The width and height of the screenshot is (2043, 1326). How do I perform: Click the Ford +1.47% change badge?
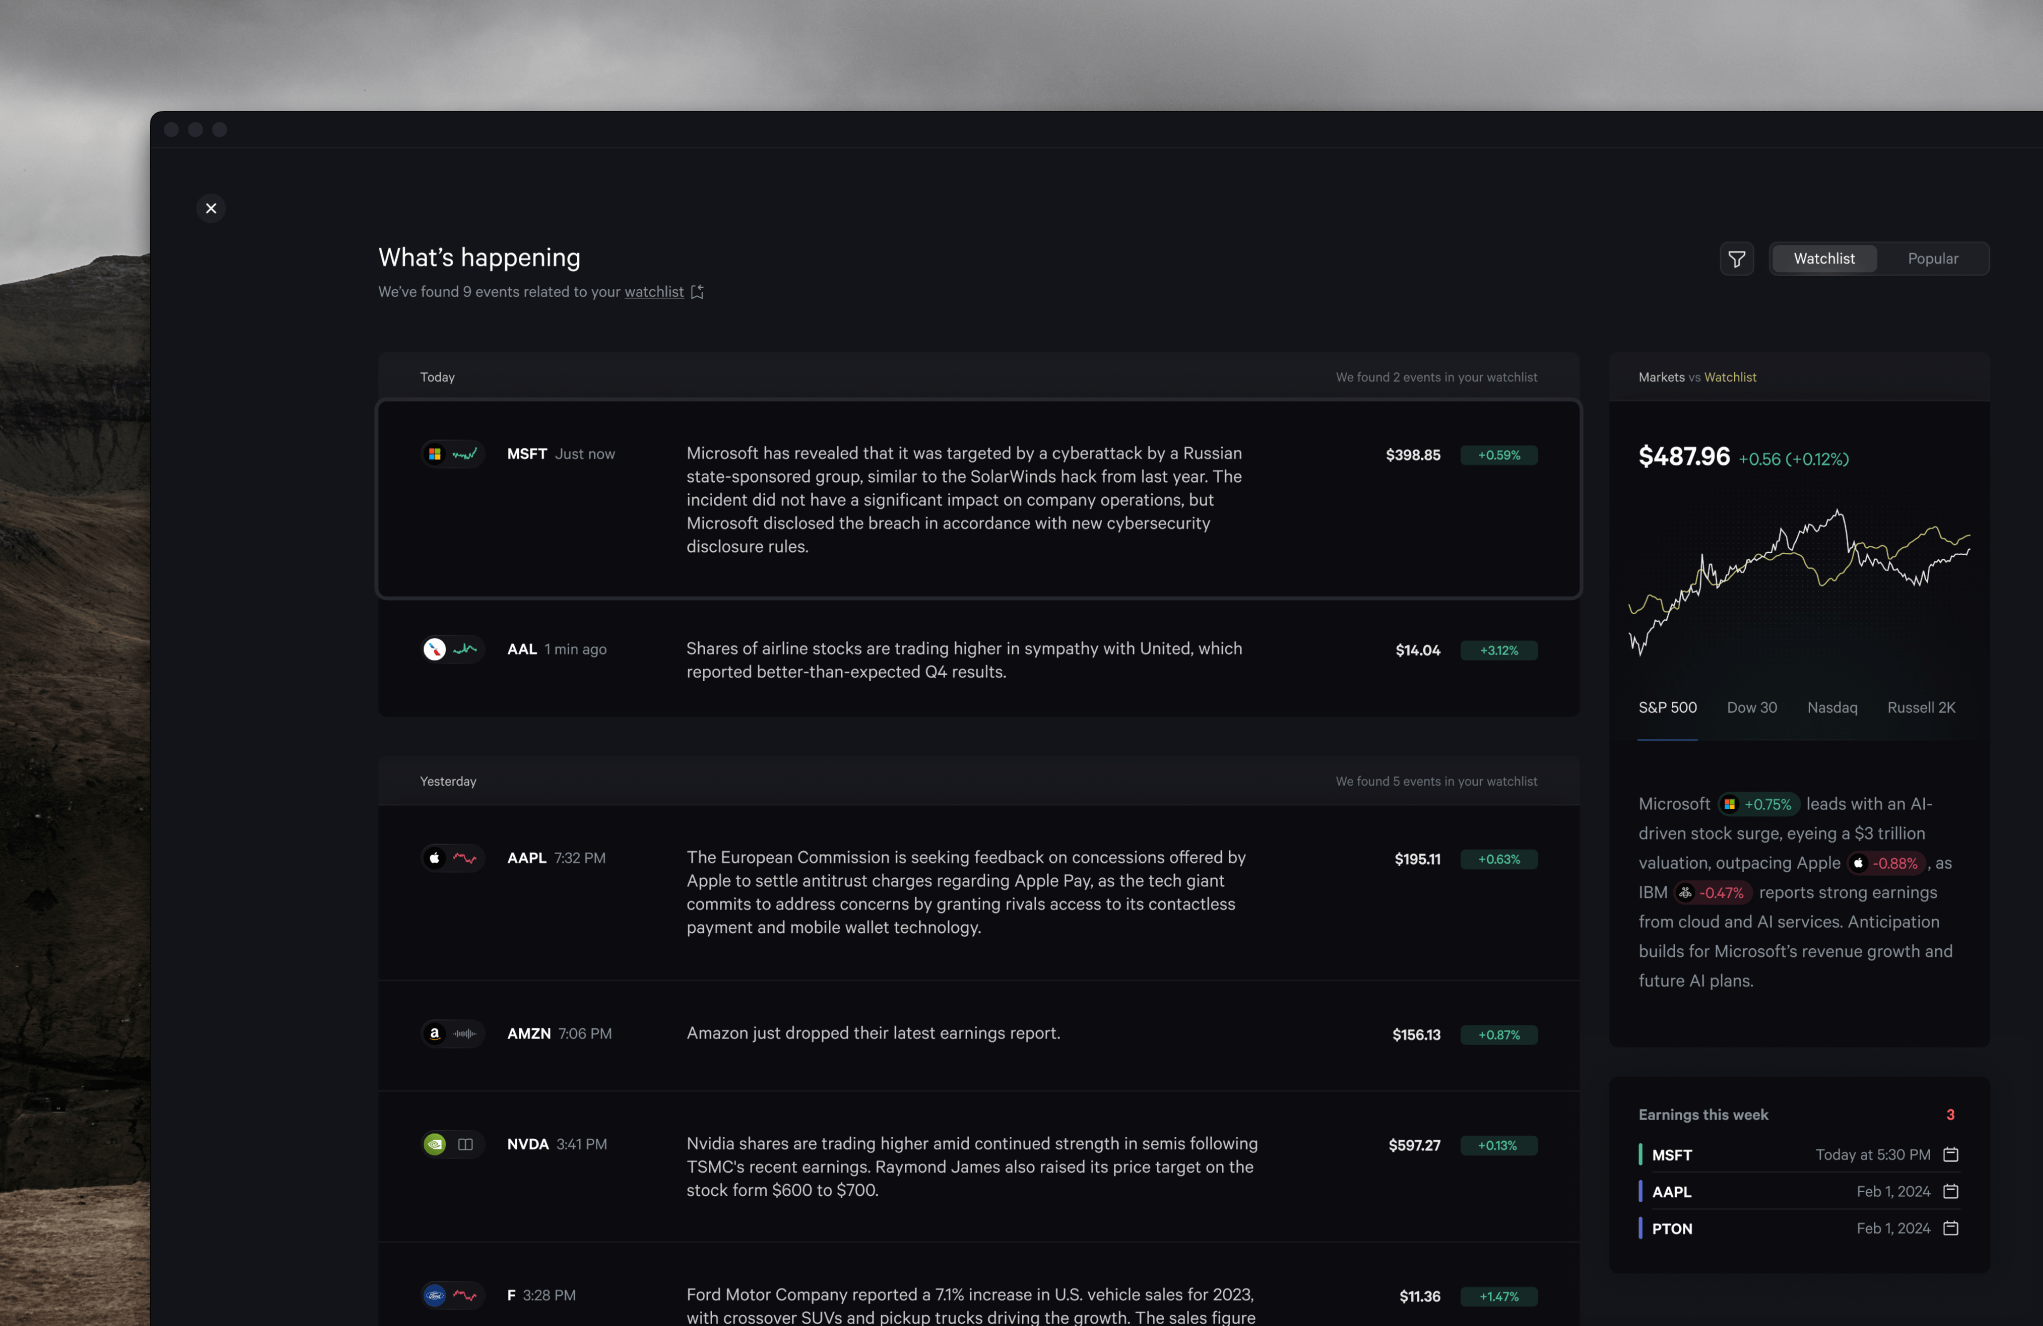point(1498,1297)
